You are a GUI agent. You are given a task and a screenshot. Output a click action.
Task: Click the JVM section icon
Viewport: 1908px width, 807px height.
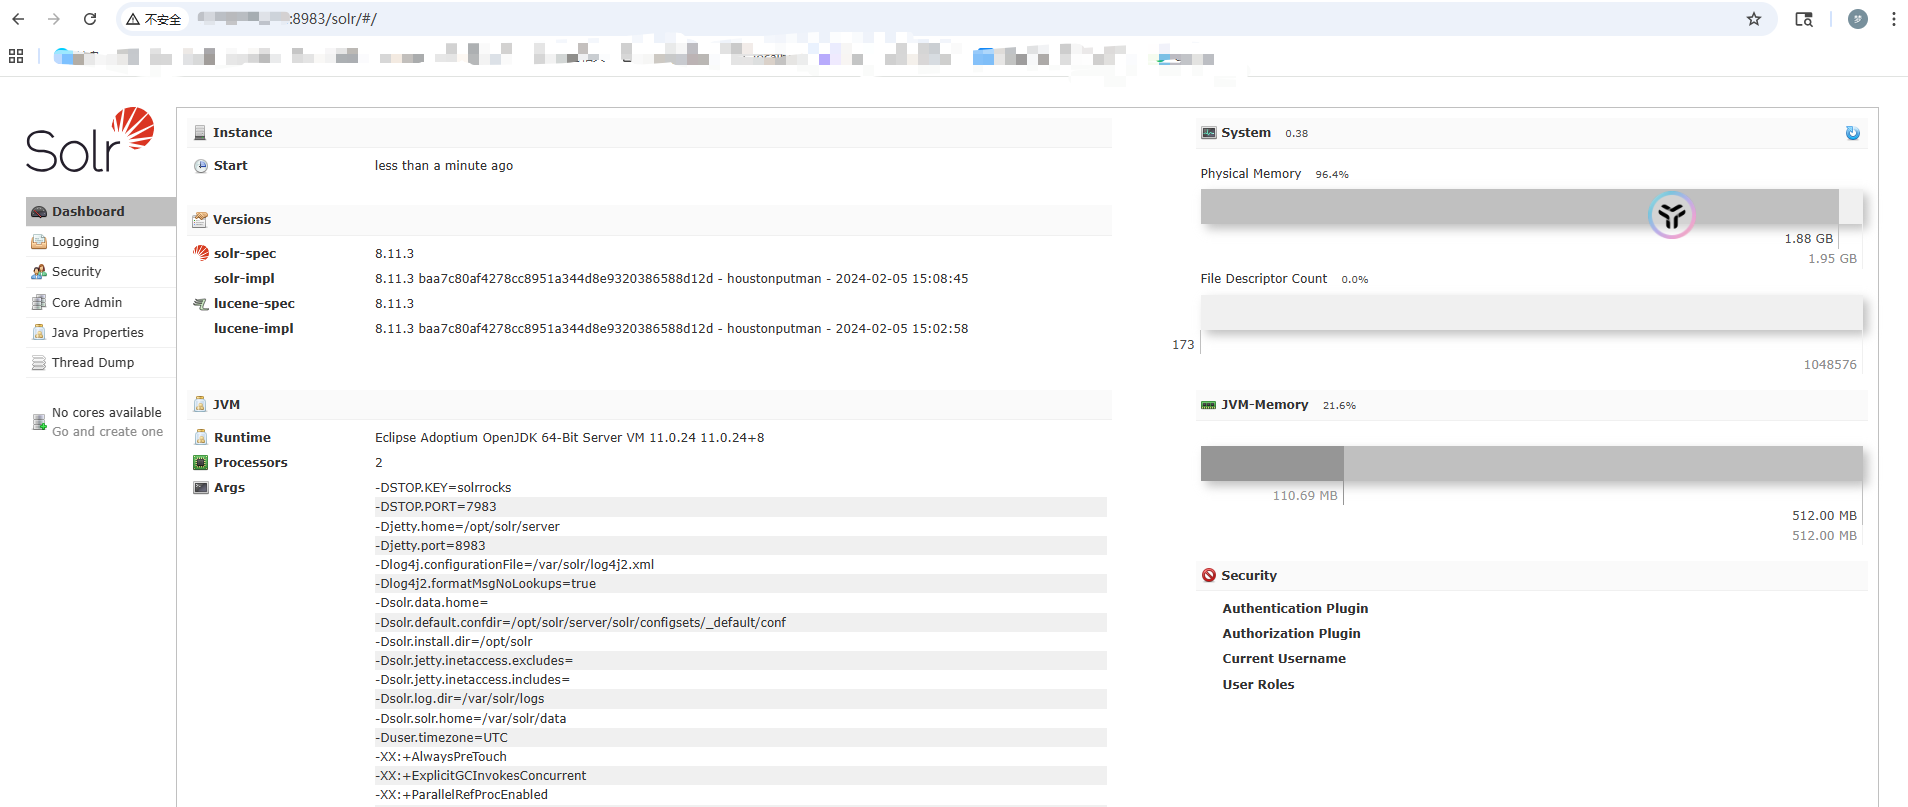200,404
